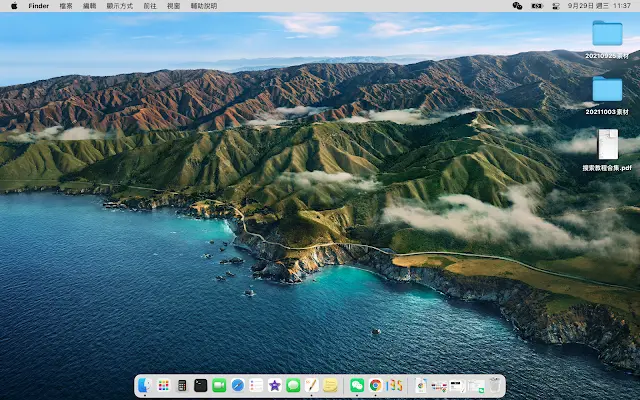This screenshot has height=400, width=640.
Task: Open Safari browser in dock
Action: (237, 385)
